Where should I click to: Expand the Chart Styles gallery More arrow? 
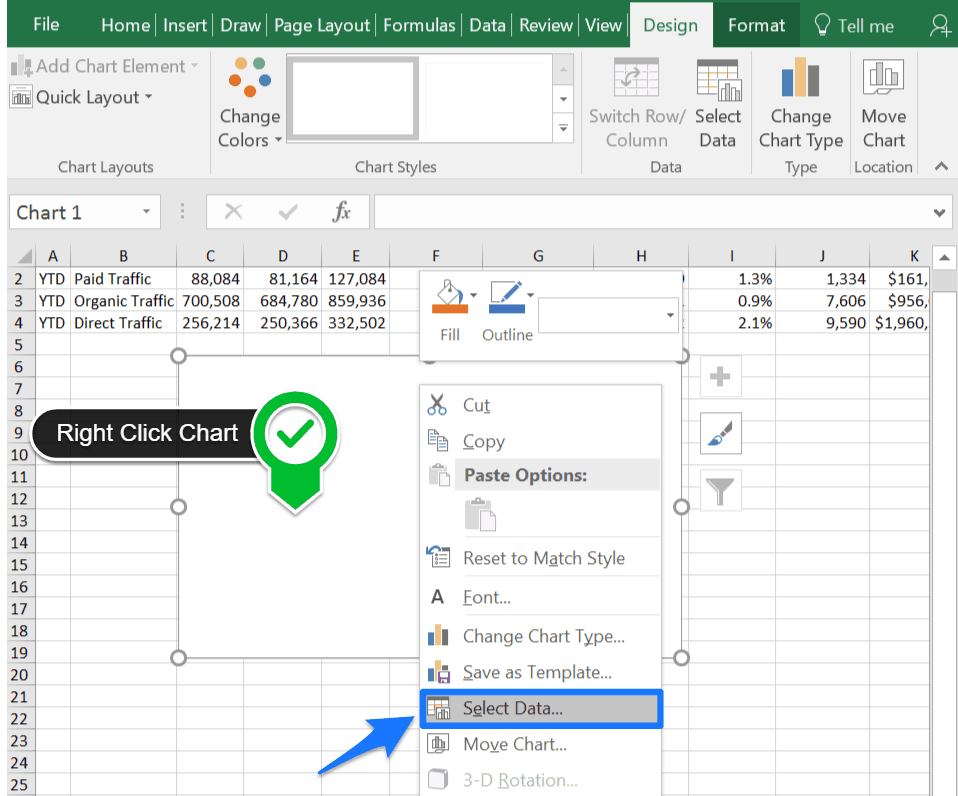coord(563,128)
